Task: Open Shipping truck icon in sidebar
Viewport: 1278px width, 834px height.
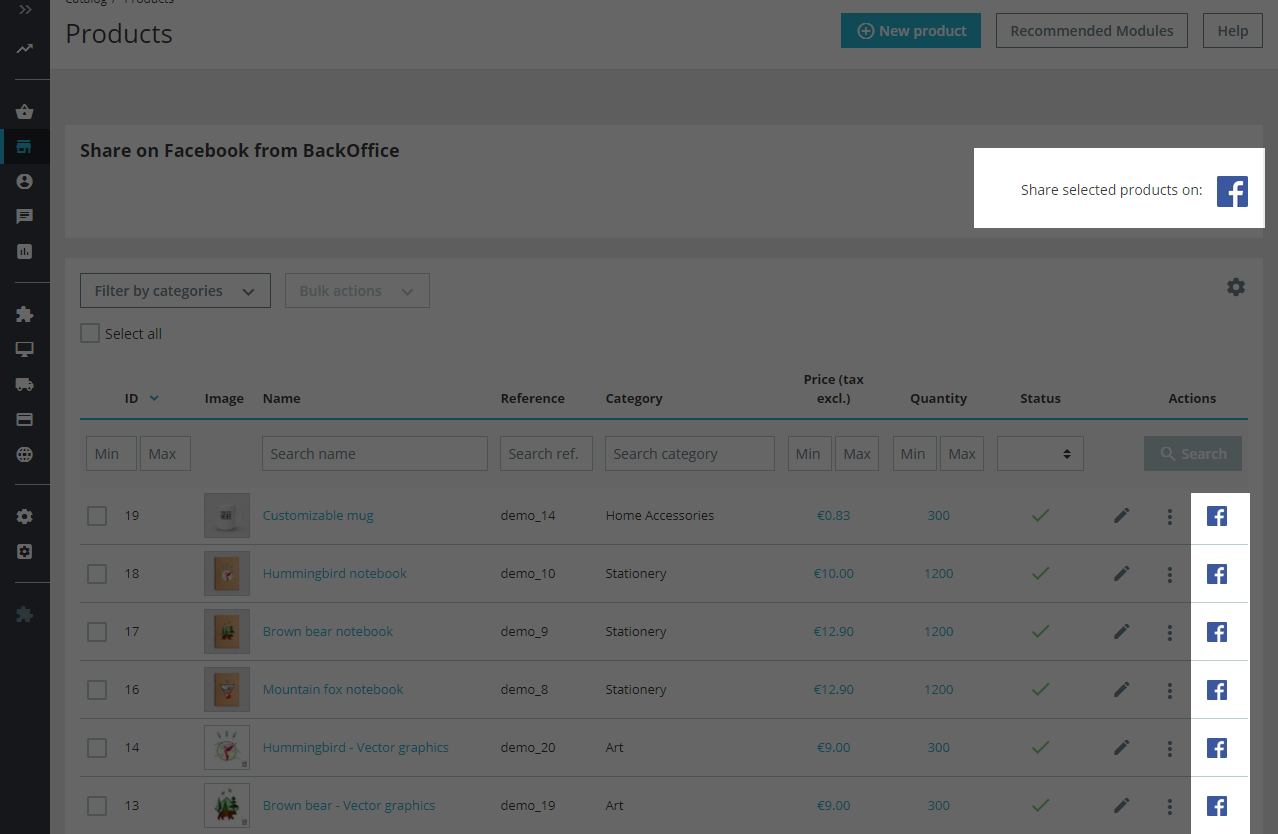Action: tap(25, 384)
